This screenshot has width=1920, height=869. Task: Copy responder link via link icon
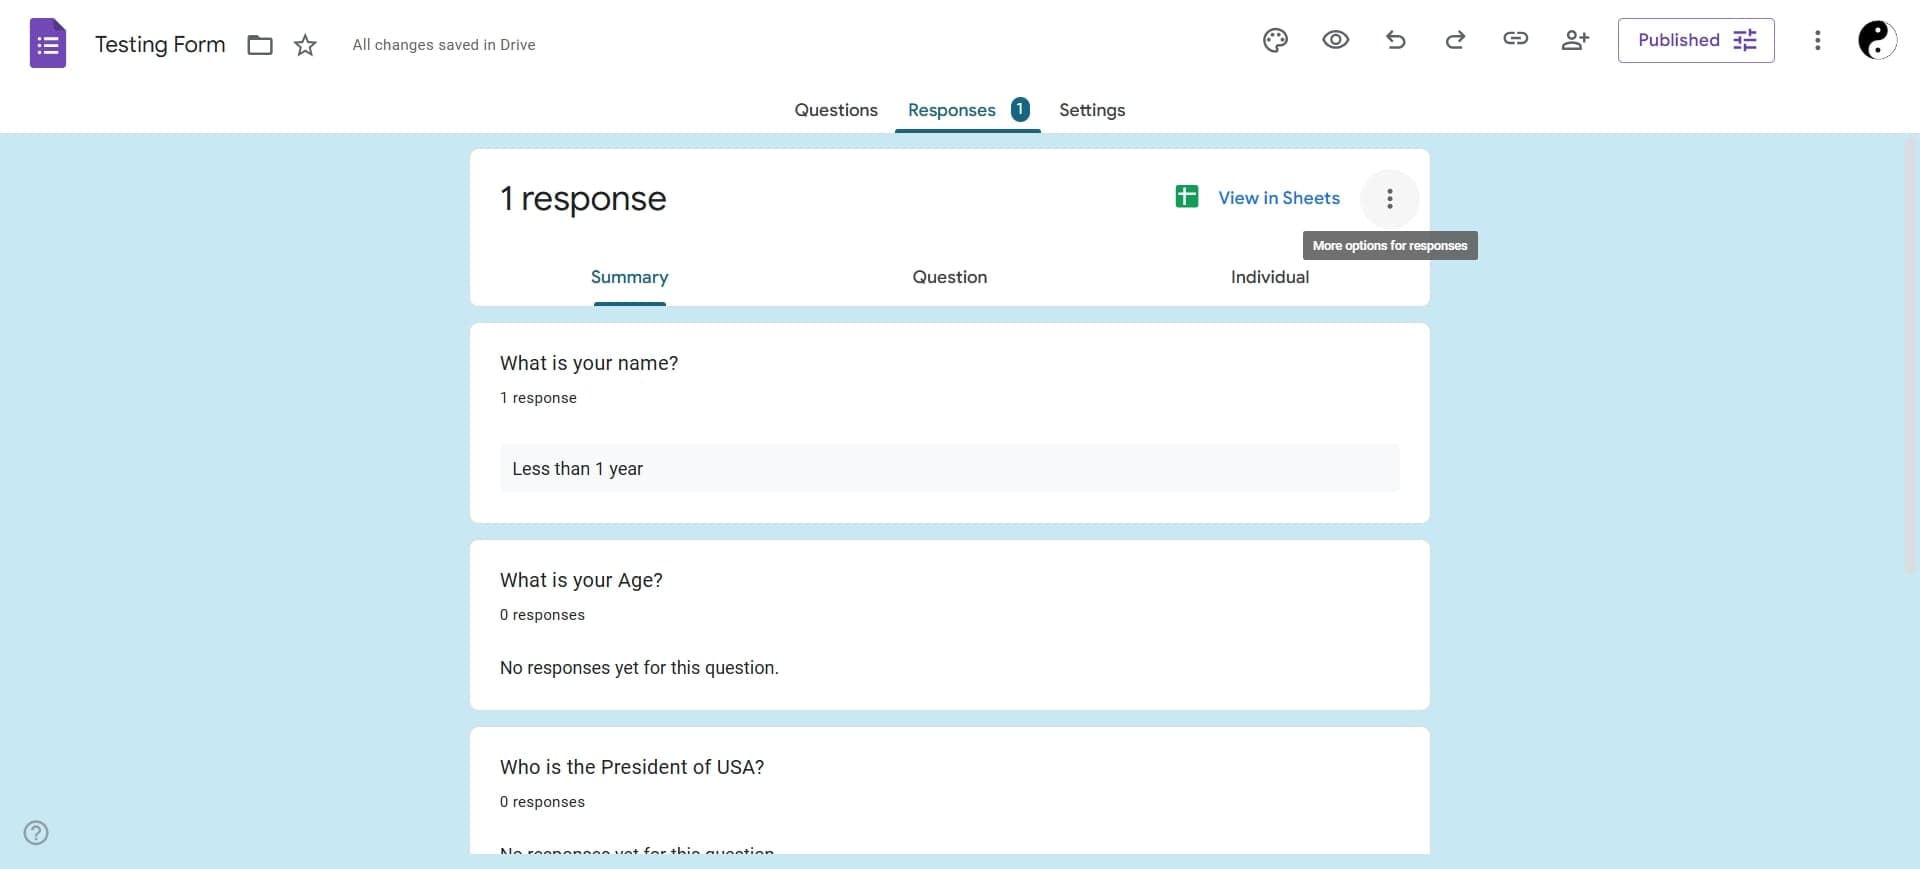[x=1515, y=39]
